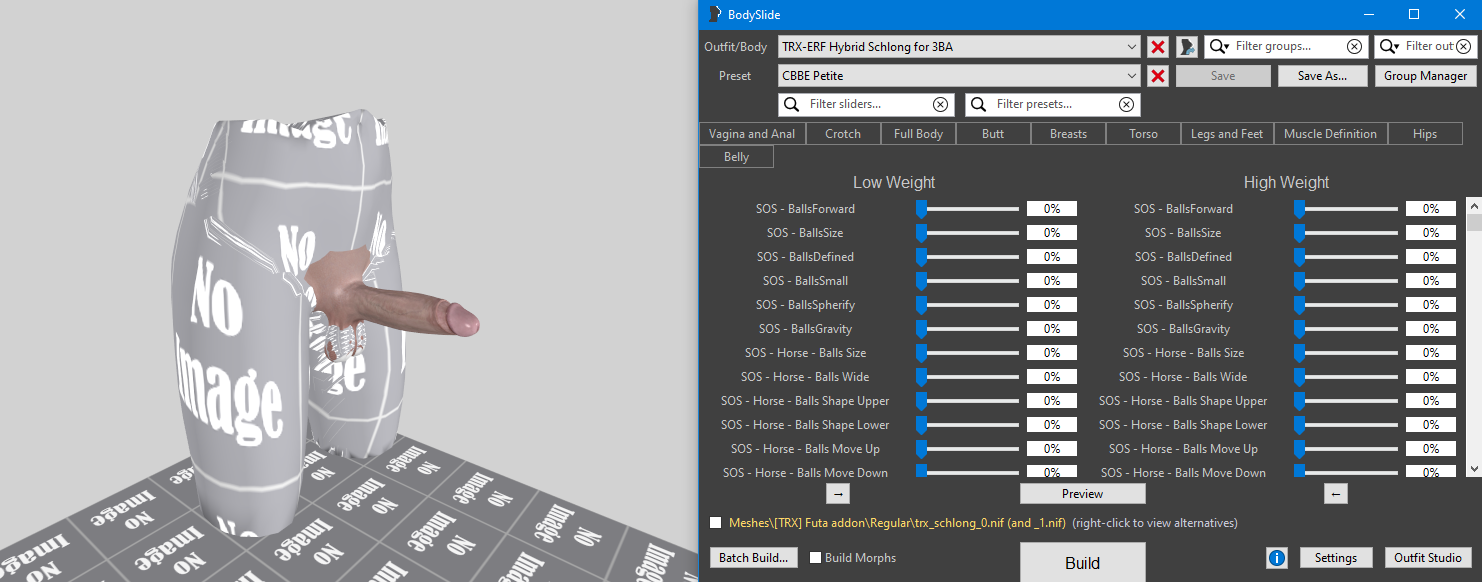Image resolution: width=1482 pixels, height=582 pixels.
Task: Clear the Filter presets field
Action: click(x=1126, y=104)
